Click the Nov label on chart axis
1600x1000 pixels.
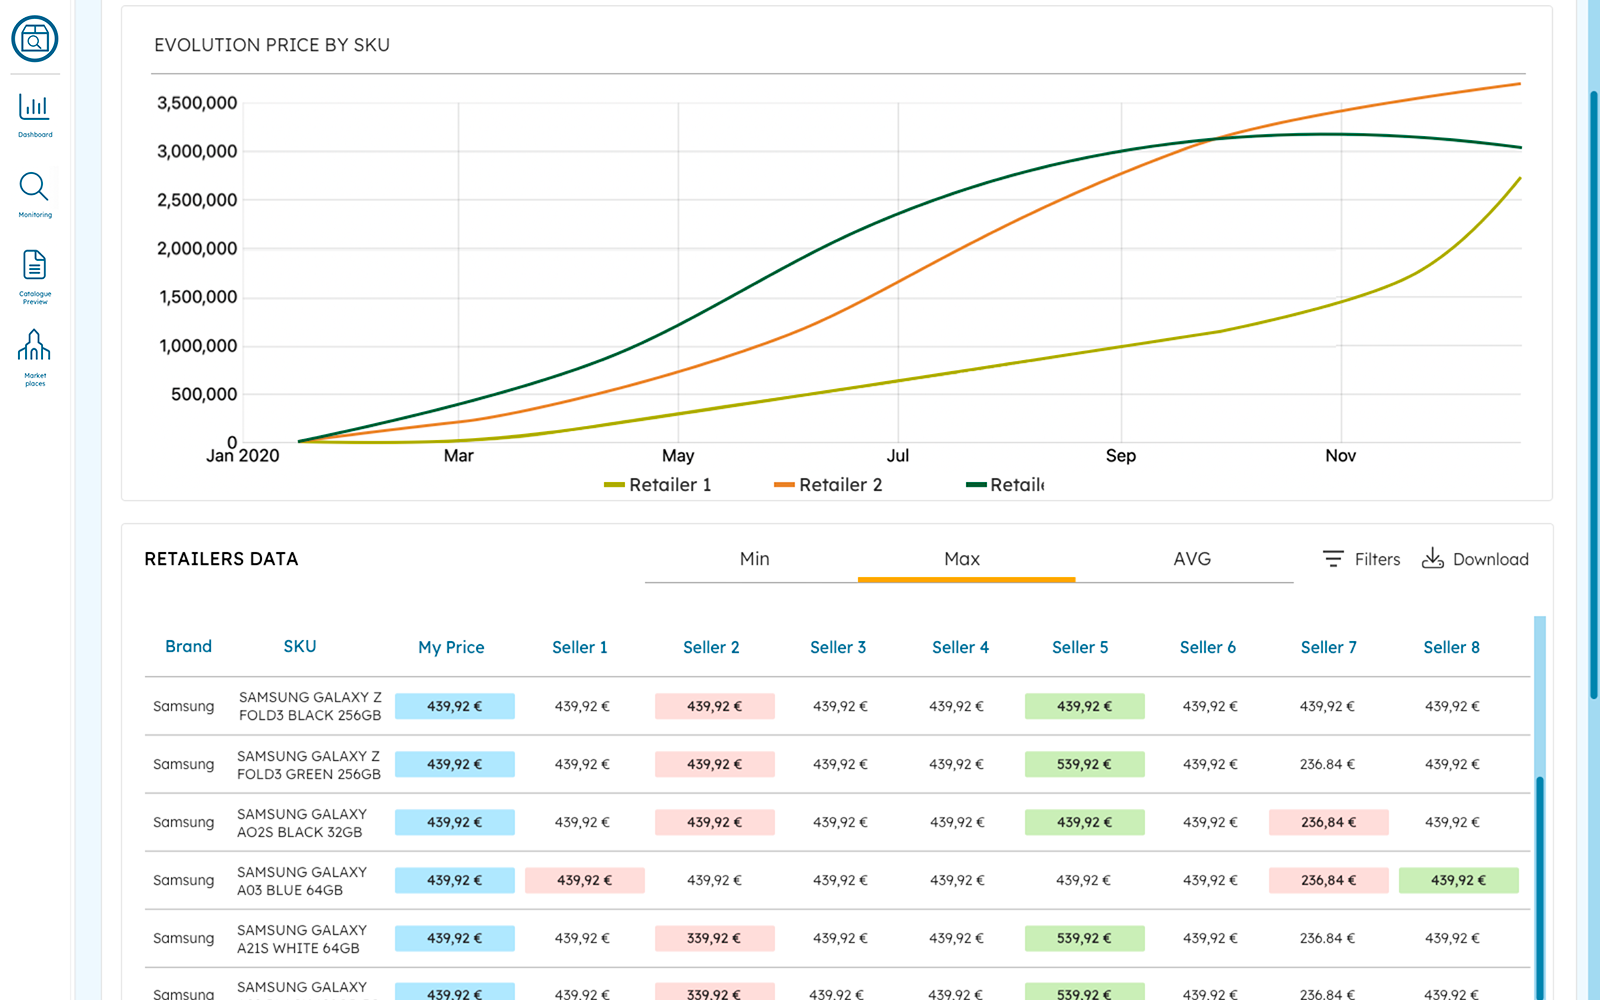(x=1341, y=456)
